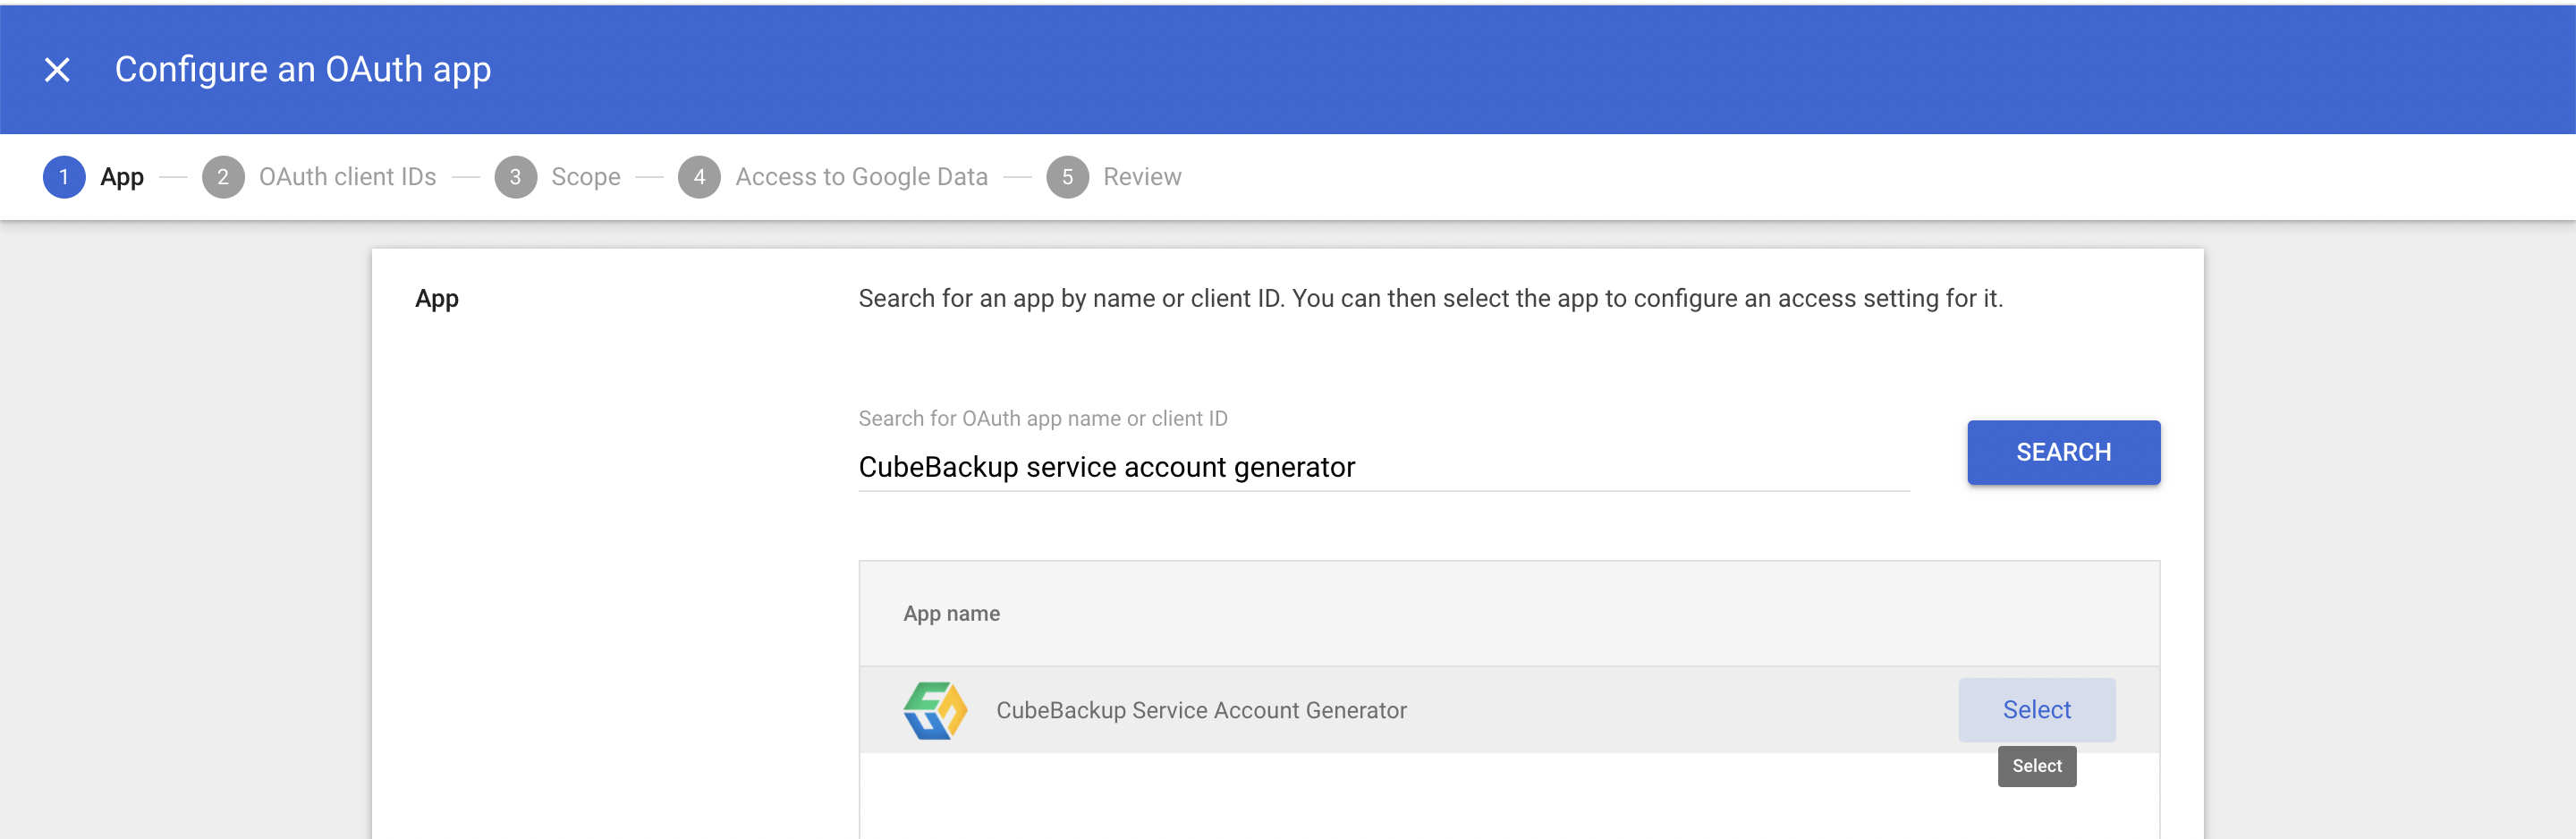Select the CubeBackup Service Account Generator app
Image resolution: width=2576 pixels, height=839 pixels.
tap(2036, 710)
